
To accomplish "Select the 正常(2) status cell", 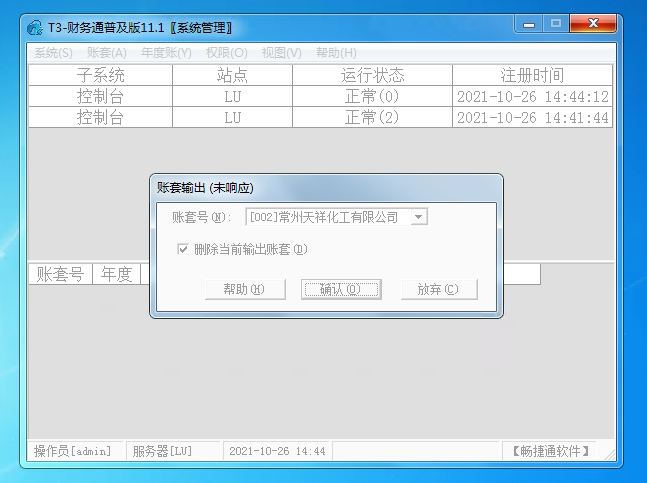I will pyautogui.click(x=372, y=118).
